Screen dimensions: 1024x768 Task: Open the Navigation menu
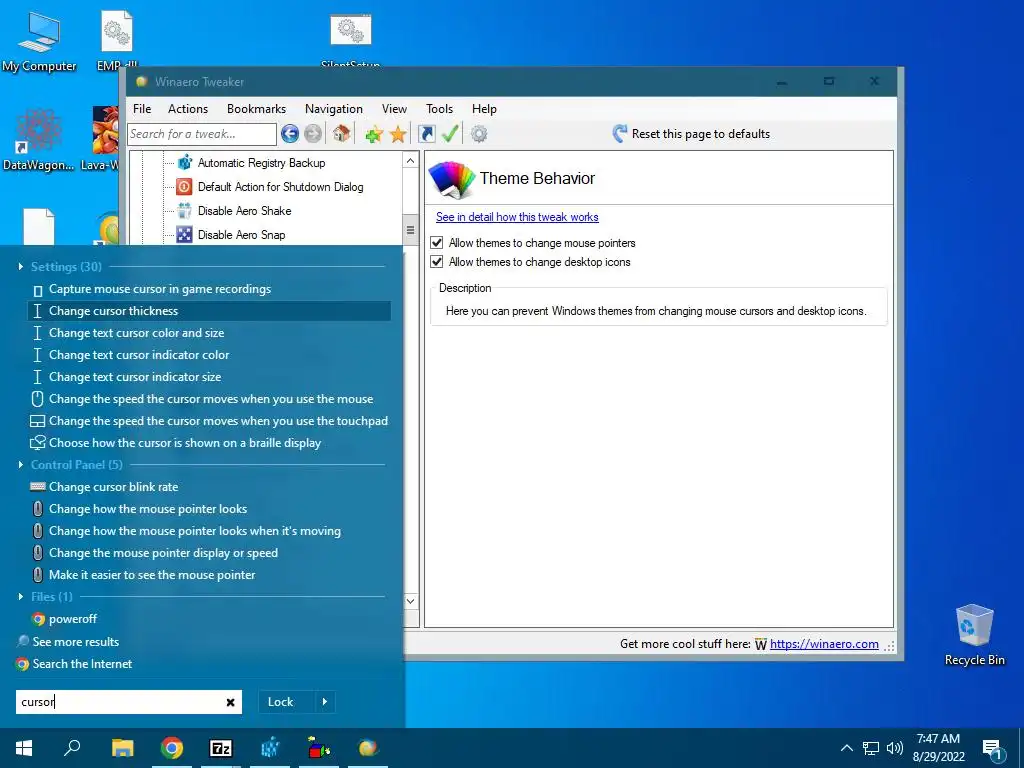tap(334, 109)
